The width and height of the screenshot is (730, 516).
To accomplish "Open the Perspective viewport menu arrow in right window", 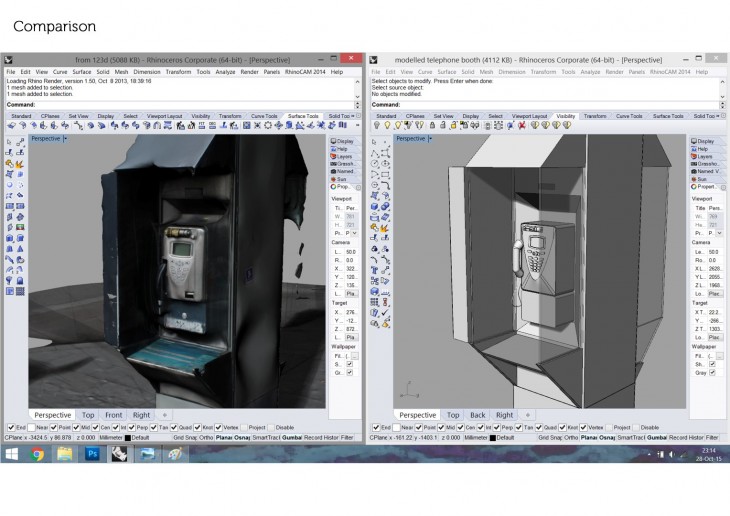I will [x=433, y=138].
